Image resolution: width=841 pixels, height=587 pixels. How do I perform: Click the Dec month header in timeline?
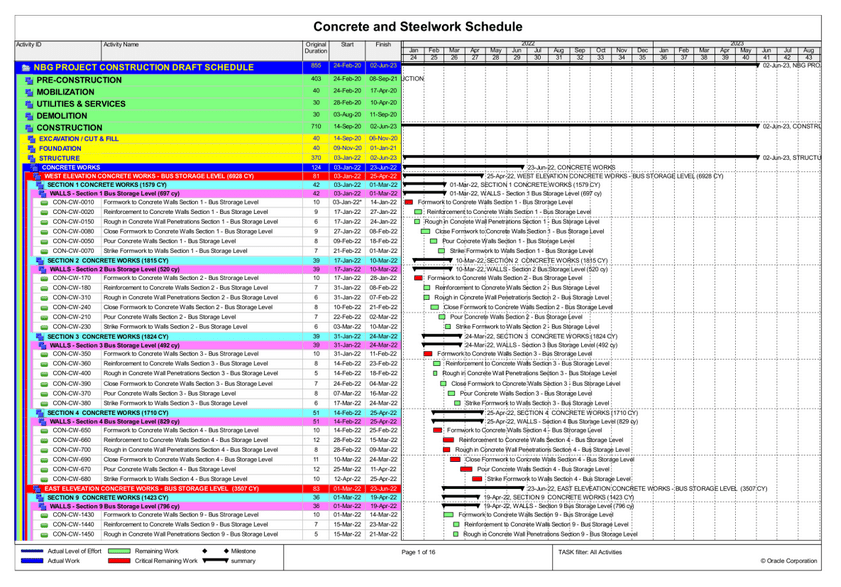point(643,50)
